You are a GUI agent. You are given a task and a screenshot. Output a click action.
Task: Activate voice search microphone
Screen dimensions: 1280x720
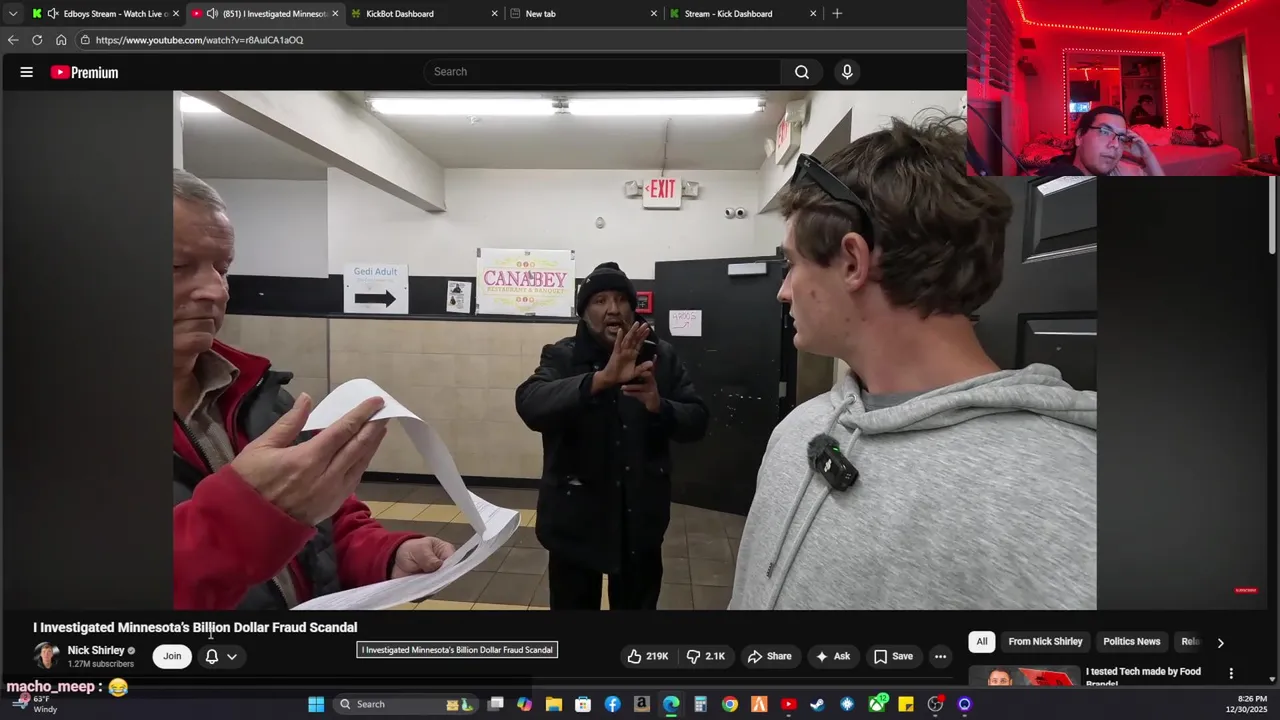tap(847, 72)
